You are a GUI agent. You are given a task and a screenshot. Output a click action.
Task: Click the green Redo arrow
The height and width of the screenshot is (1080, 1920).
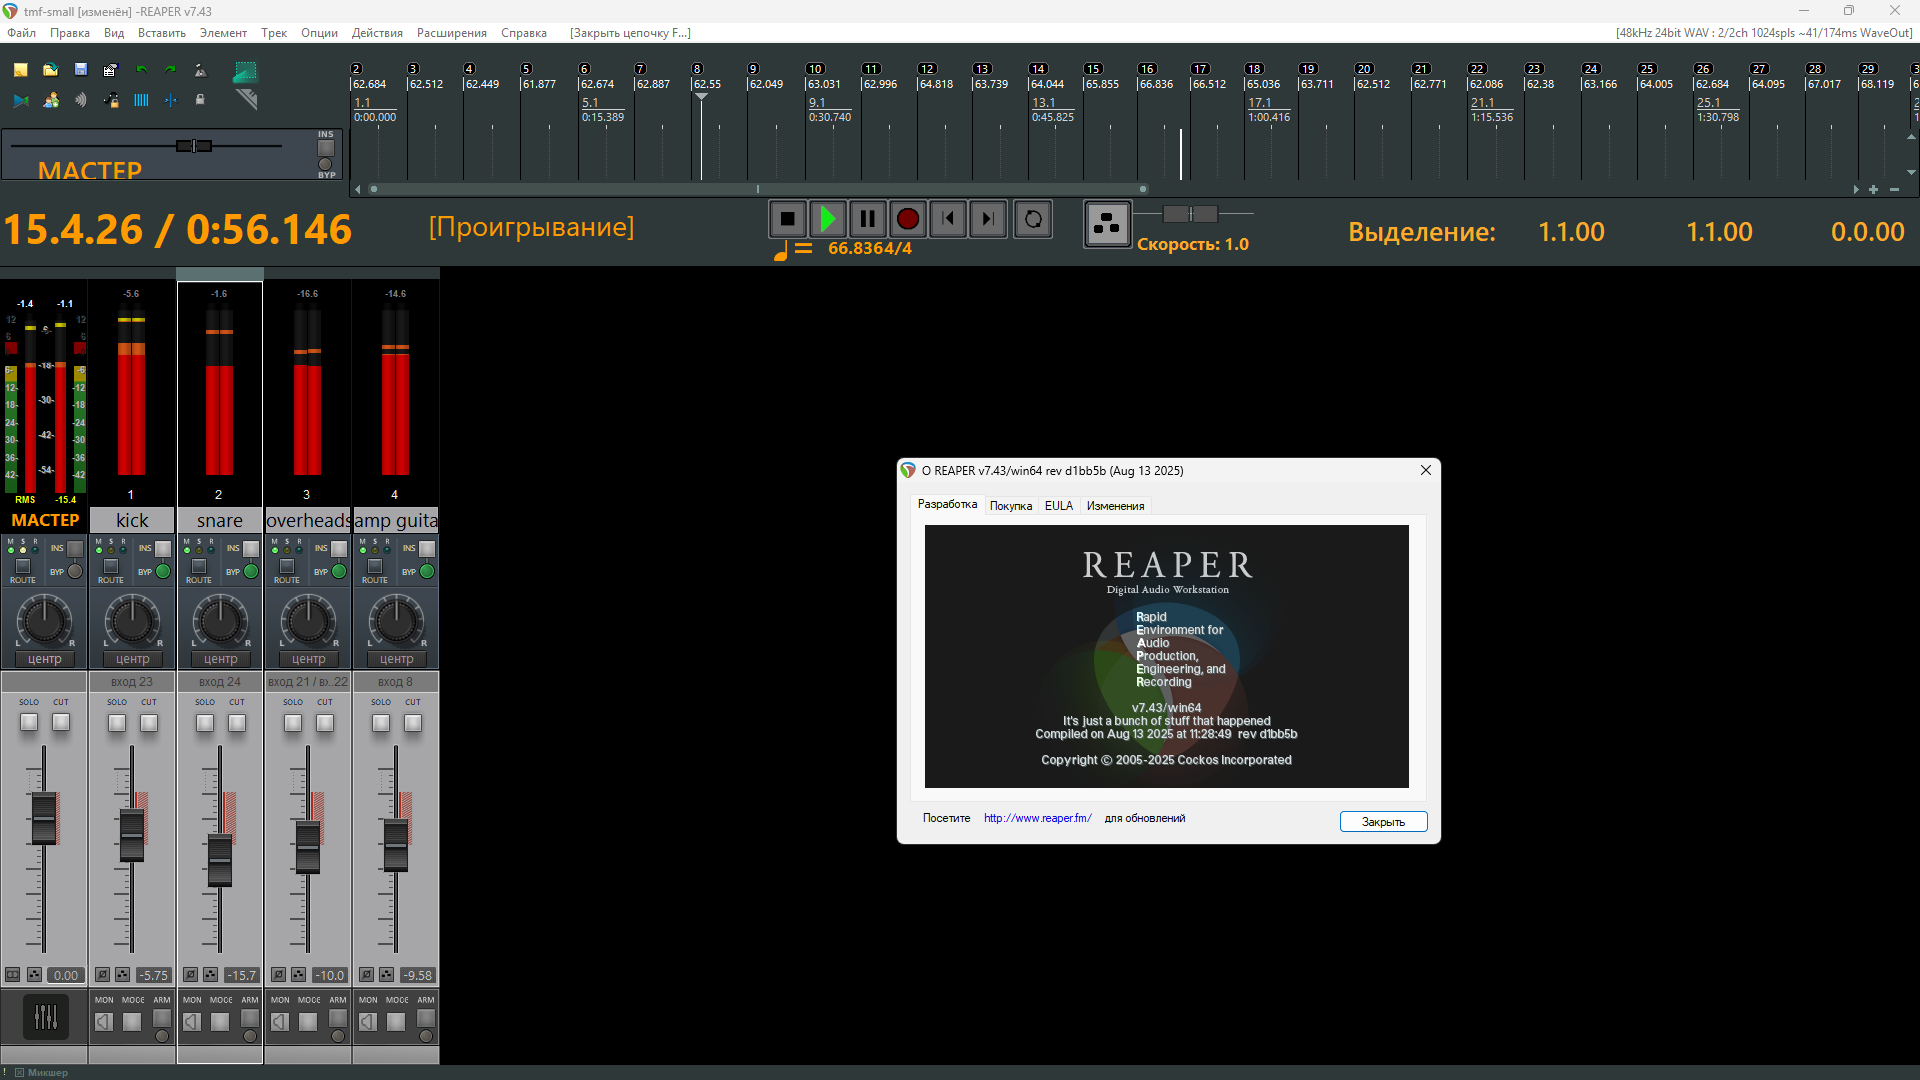170,70
